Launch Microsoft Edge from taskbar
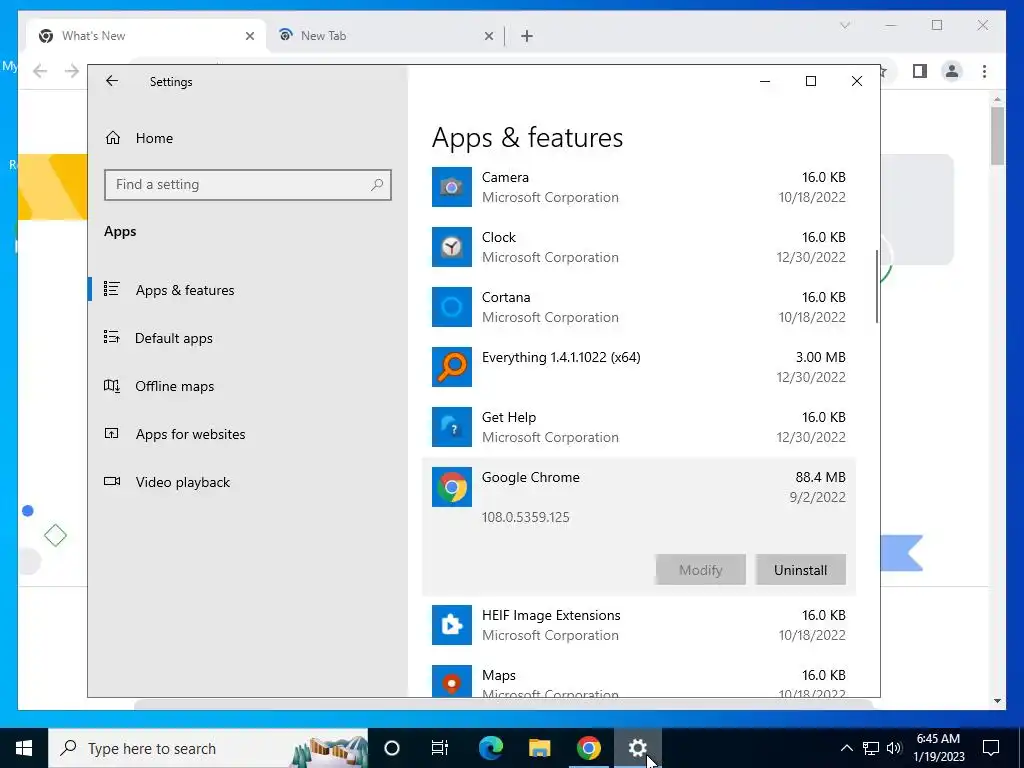This screenshot has height=768, width=1024. [490, 748]
